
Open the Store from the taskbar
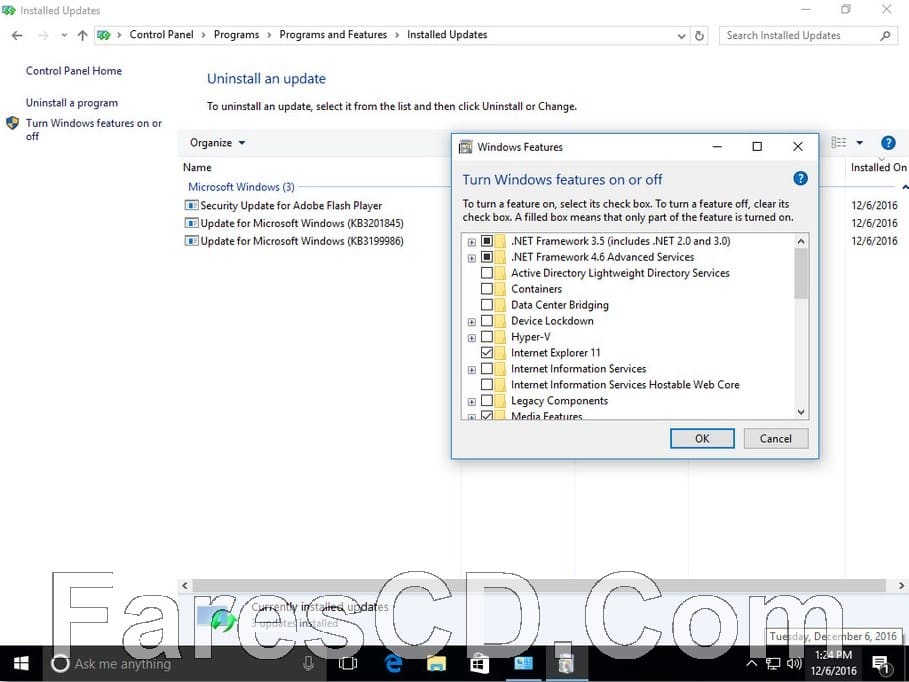[x=479, y=663]
